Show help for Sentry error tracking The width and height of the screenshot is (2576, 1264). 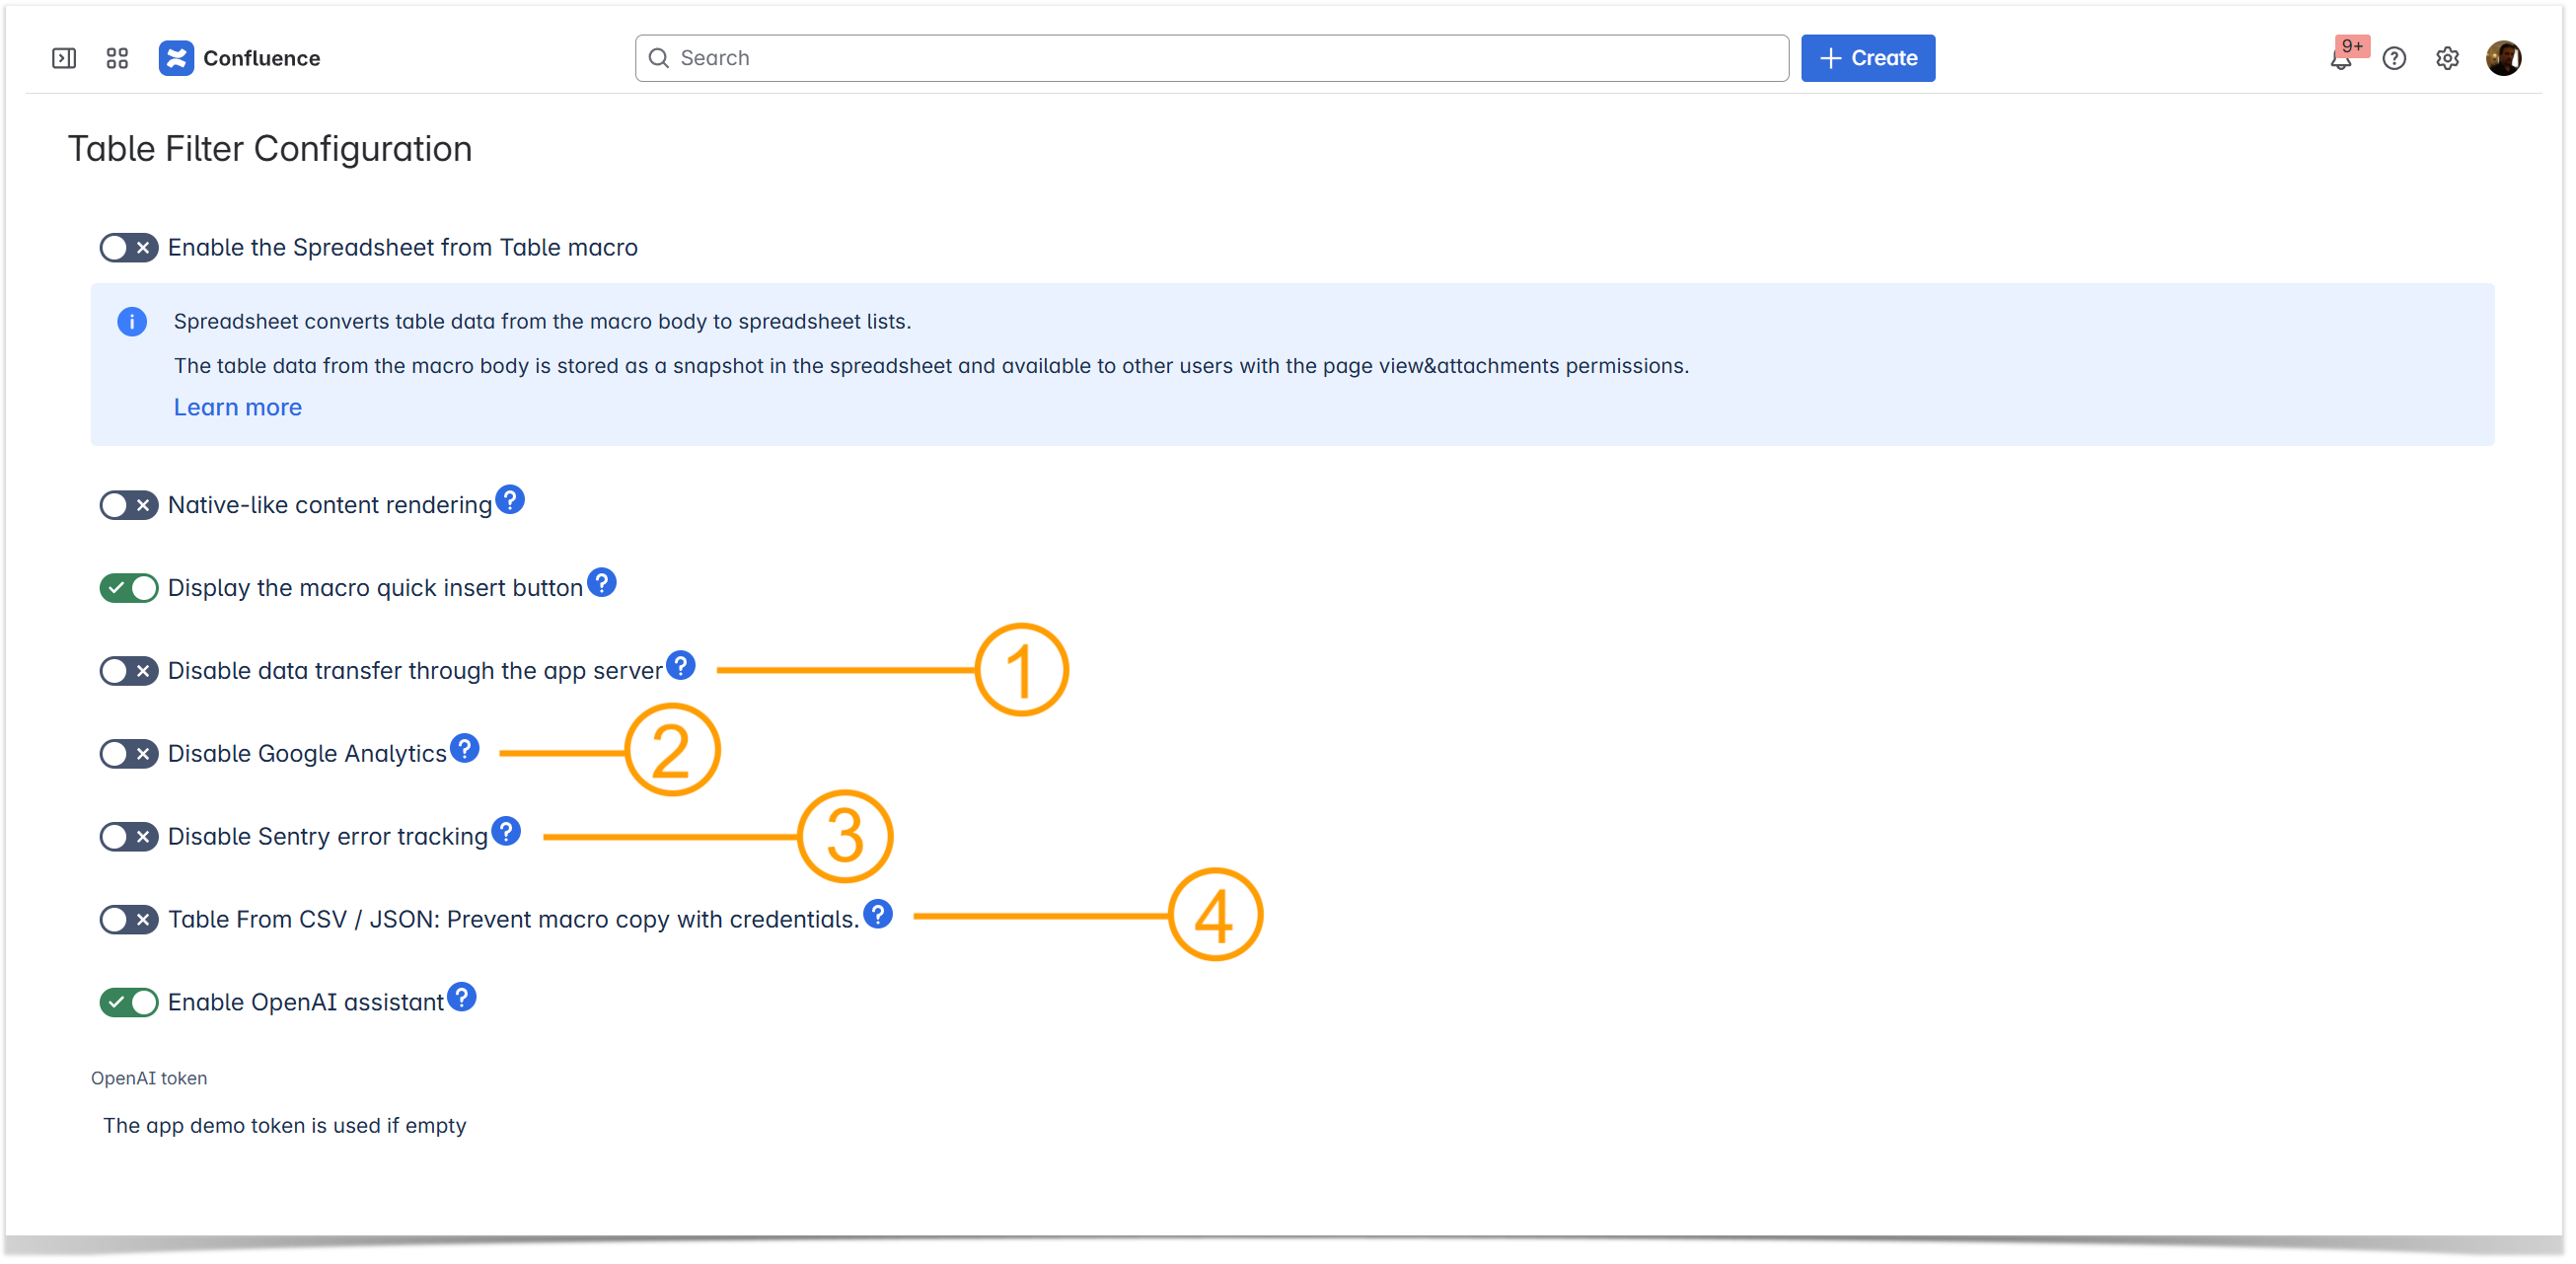click(507, 830)
